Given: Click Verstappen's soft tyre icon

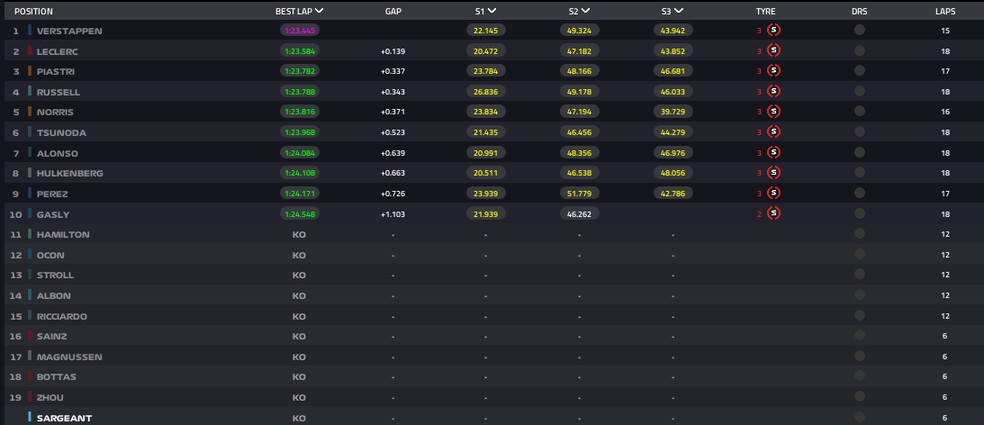Looking at the screenshot, I should [773, 31].
